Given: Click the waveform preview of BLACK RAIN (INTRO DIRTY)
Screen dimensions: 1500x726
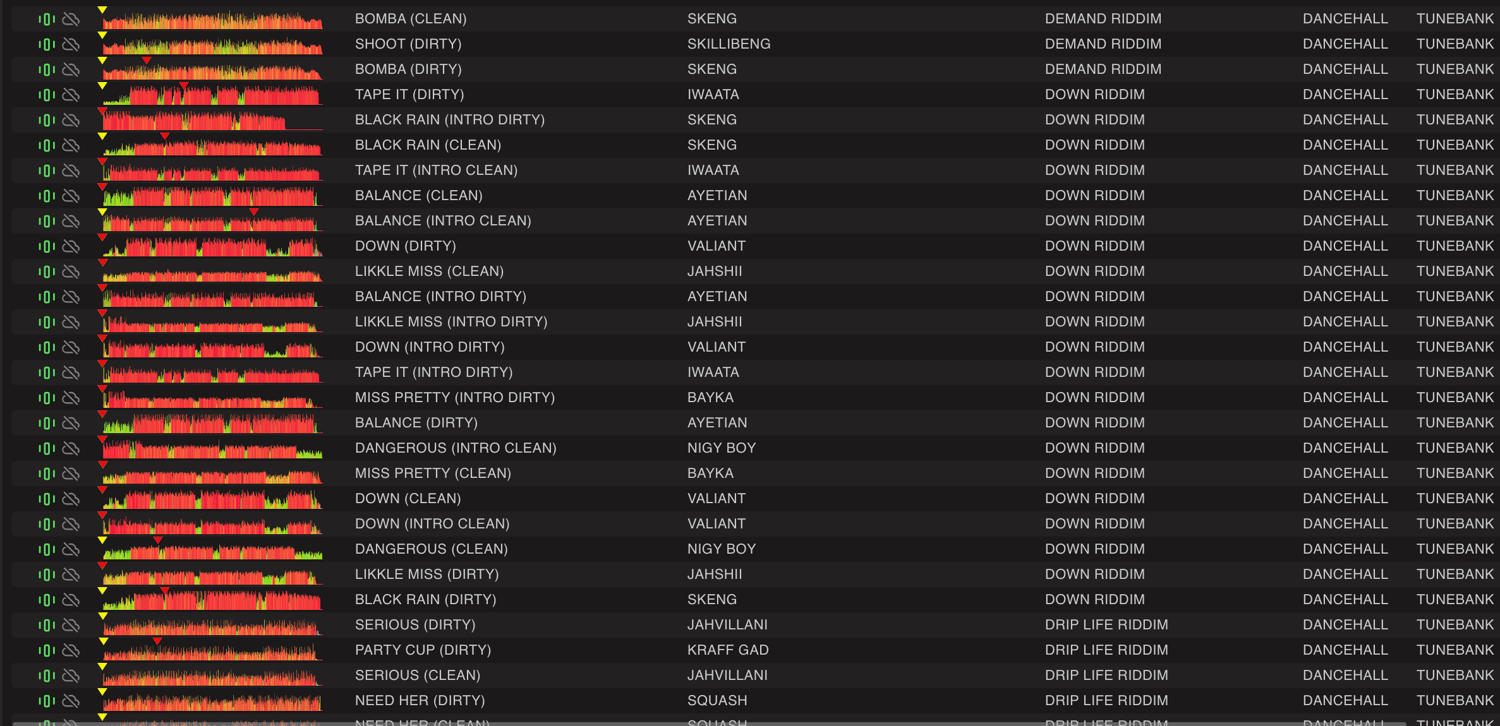Looking at the screenshot, I should 212,121.
